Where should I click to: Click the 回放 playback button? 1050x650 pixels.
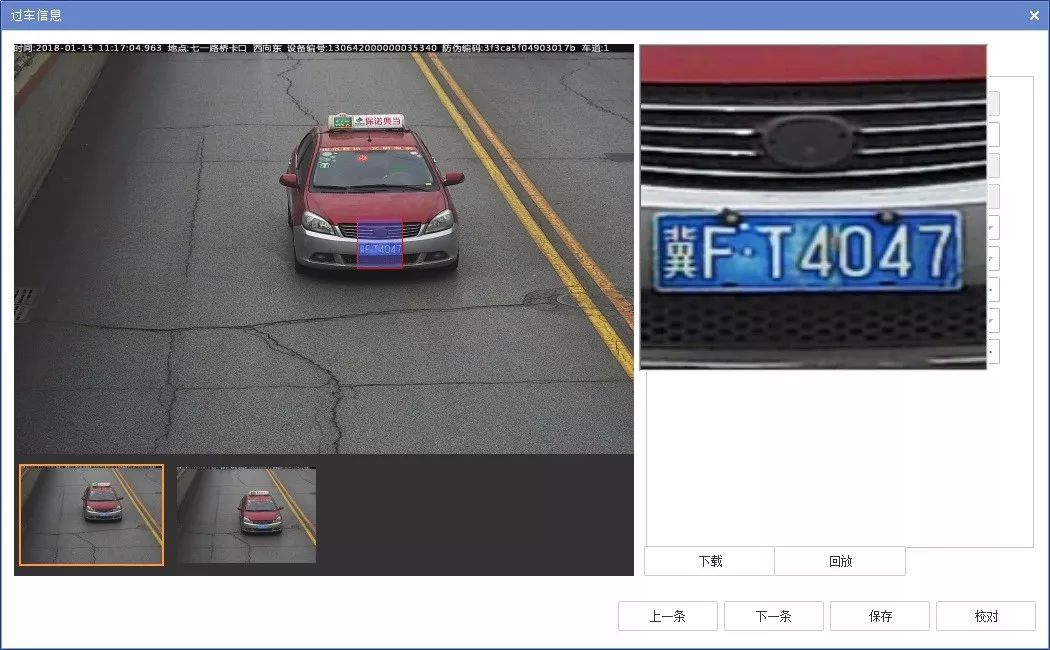pos(840,561)
